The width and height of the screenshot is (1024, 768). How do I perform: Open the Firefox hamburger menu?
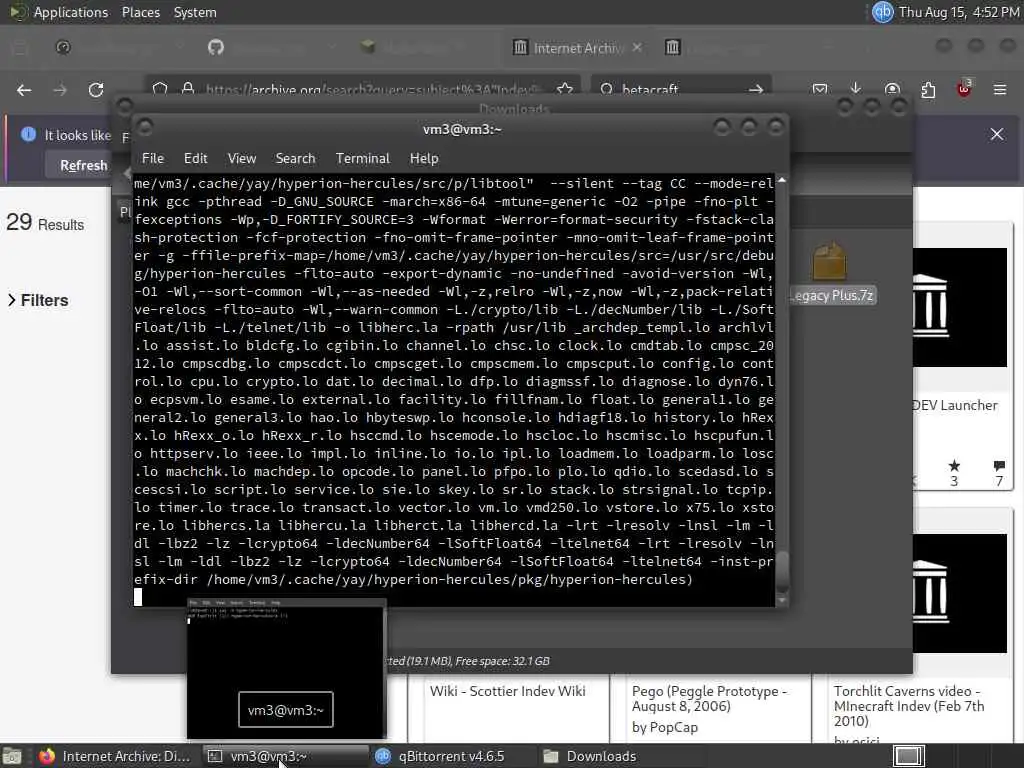(x=1000, y=89)
